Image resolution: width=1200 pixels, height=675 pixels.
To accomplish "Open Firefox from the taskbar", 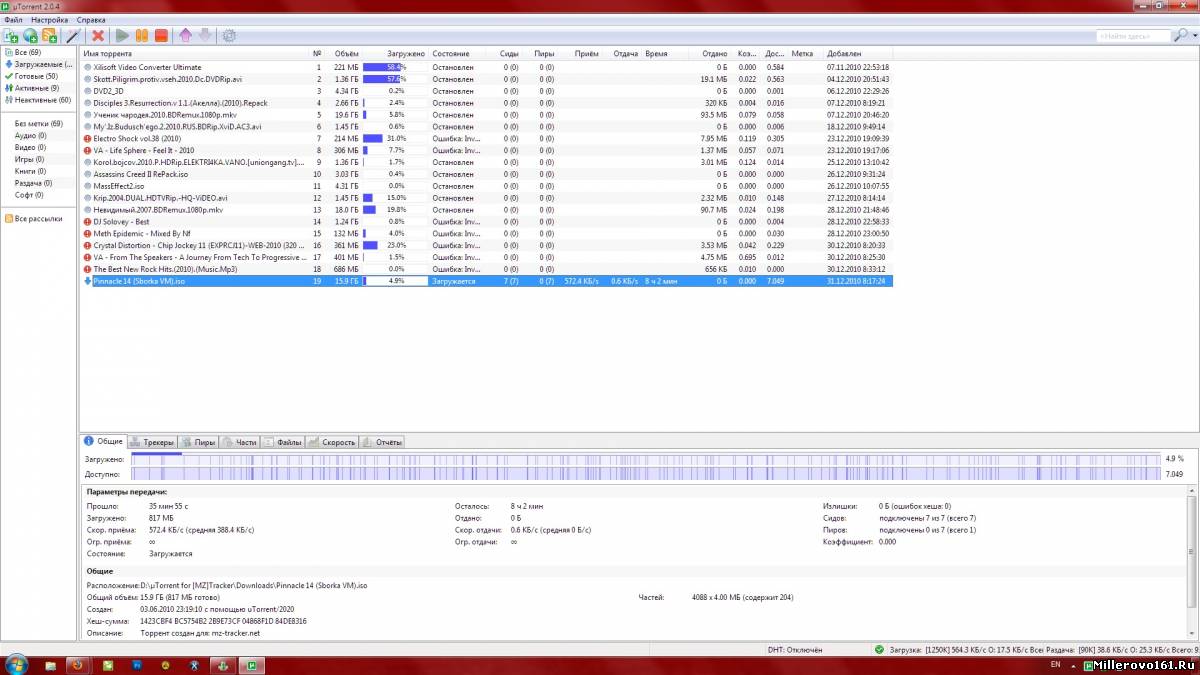I will click(x=77, y=665).
